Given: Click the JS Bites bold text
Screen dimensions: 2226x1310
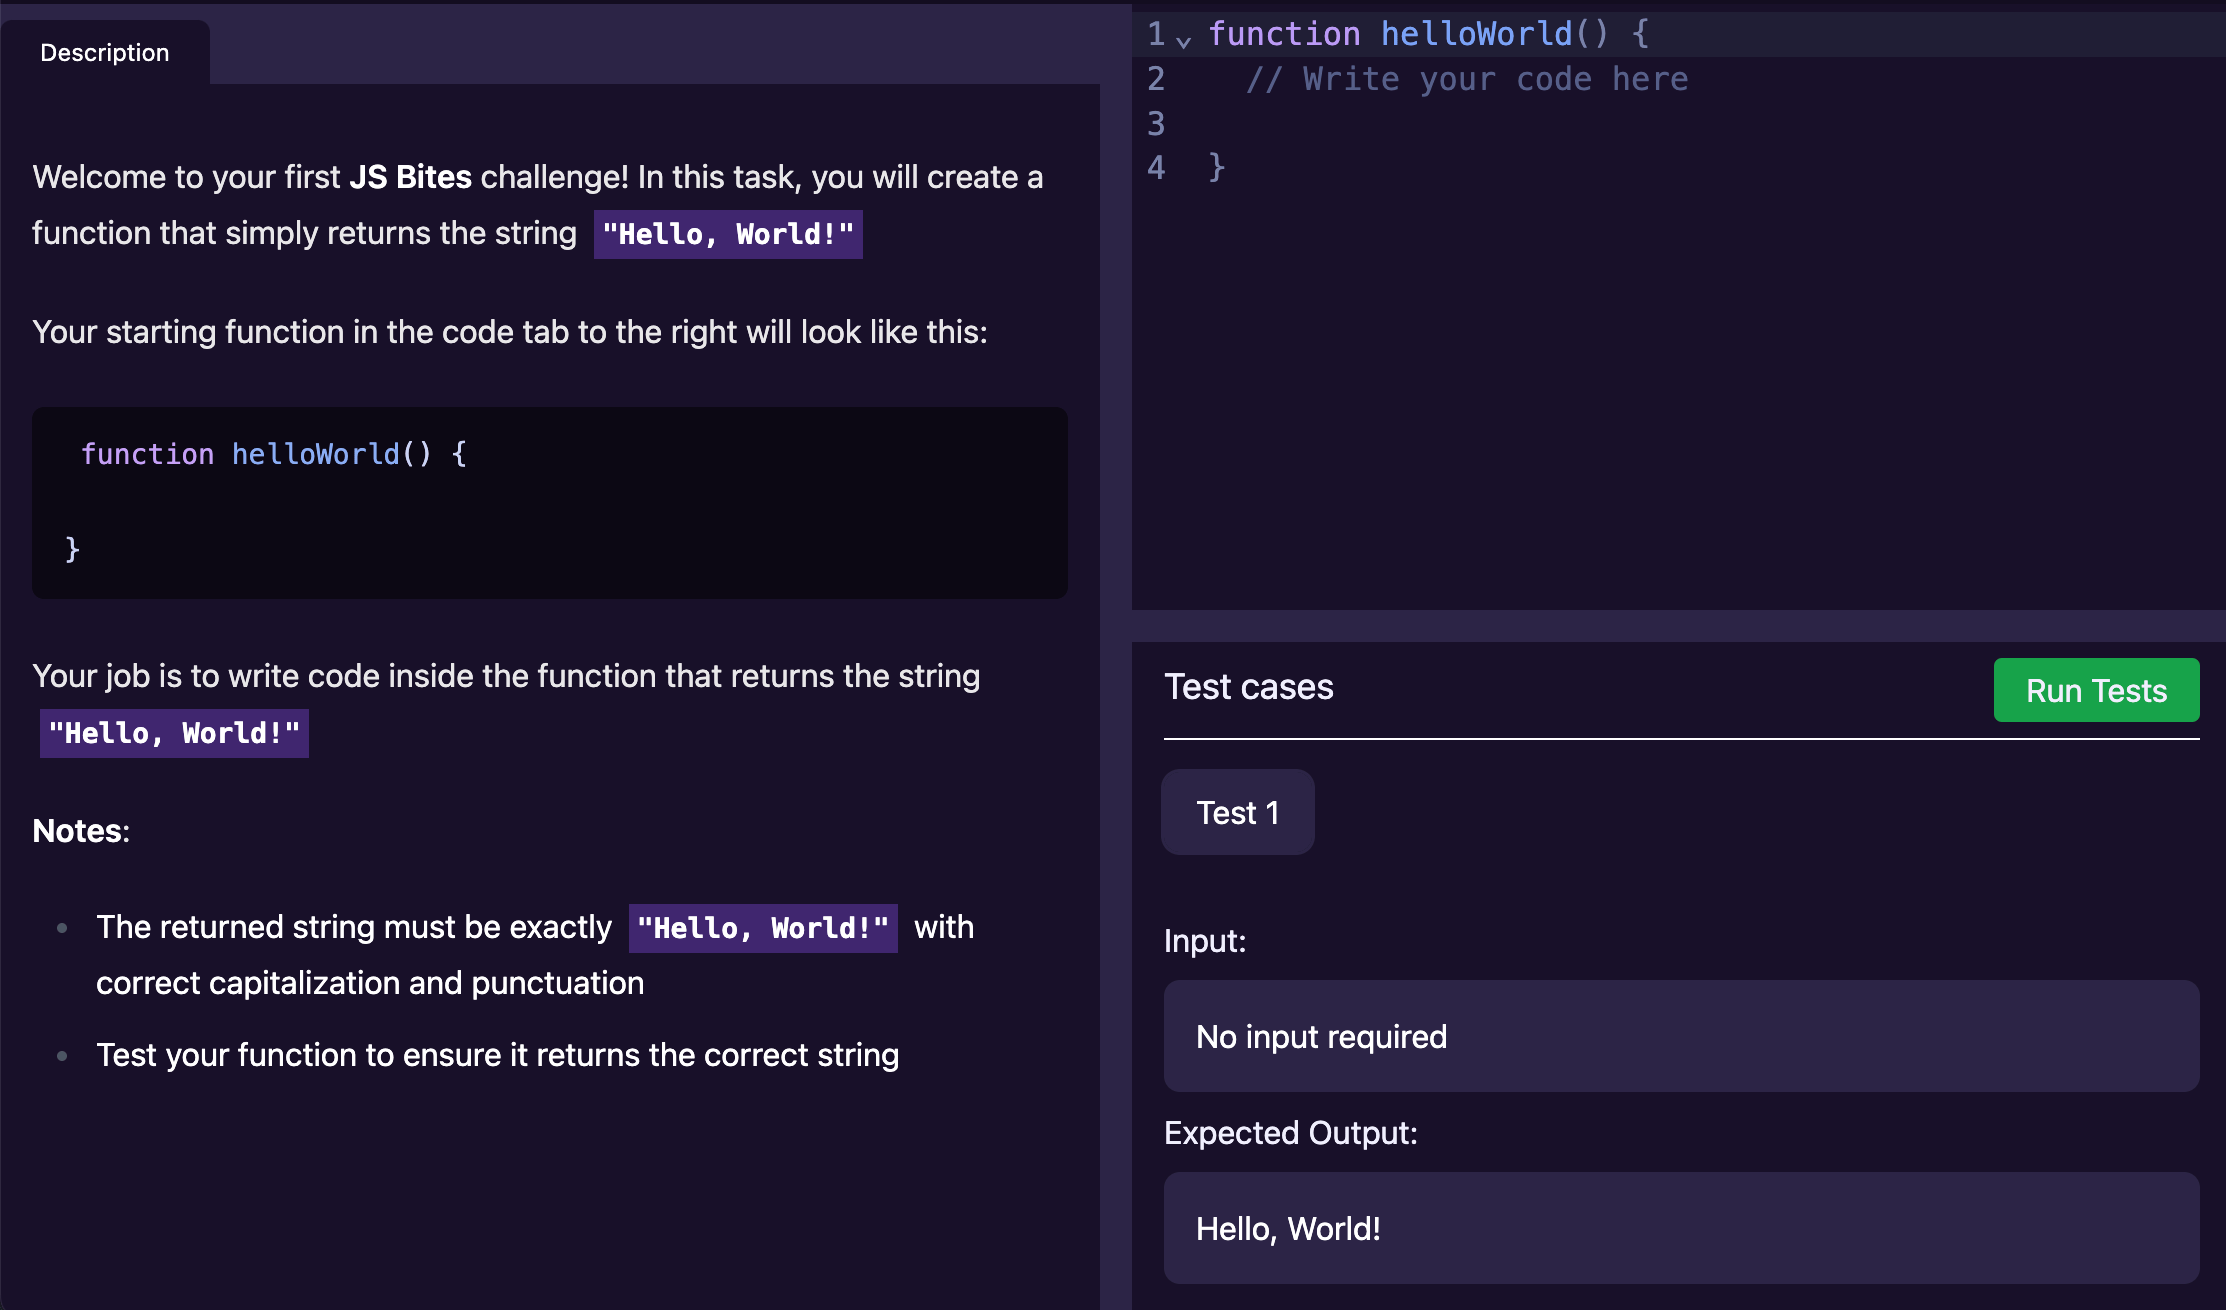Looking at the screenshot, I should coord(410,177).
